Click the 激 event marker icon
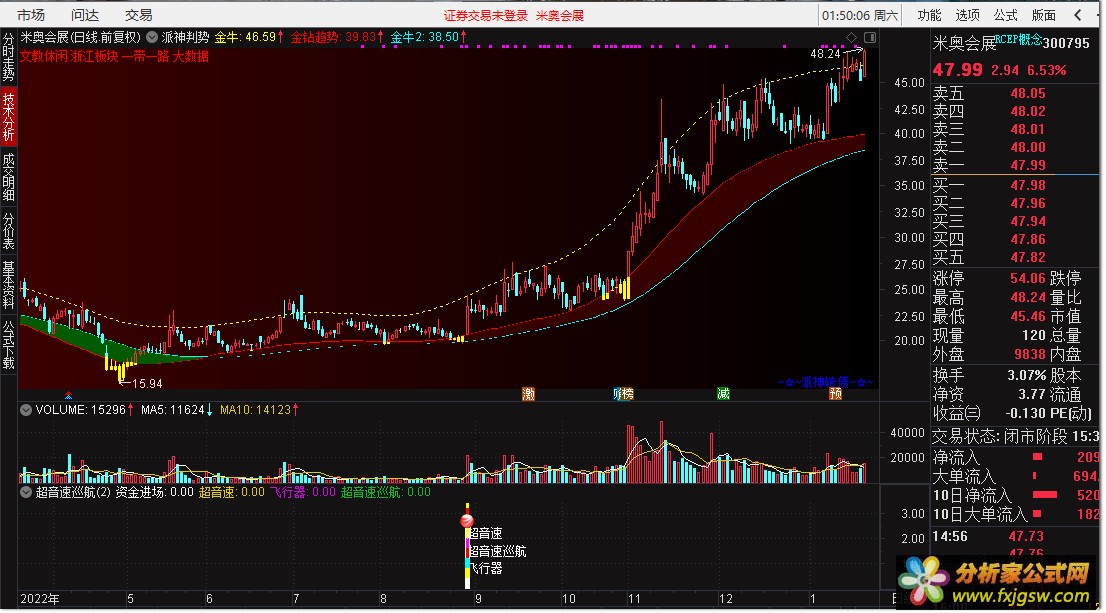 (528, 394)
